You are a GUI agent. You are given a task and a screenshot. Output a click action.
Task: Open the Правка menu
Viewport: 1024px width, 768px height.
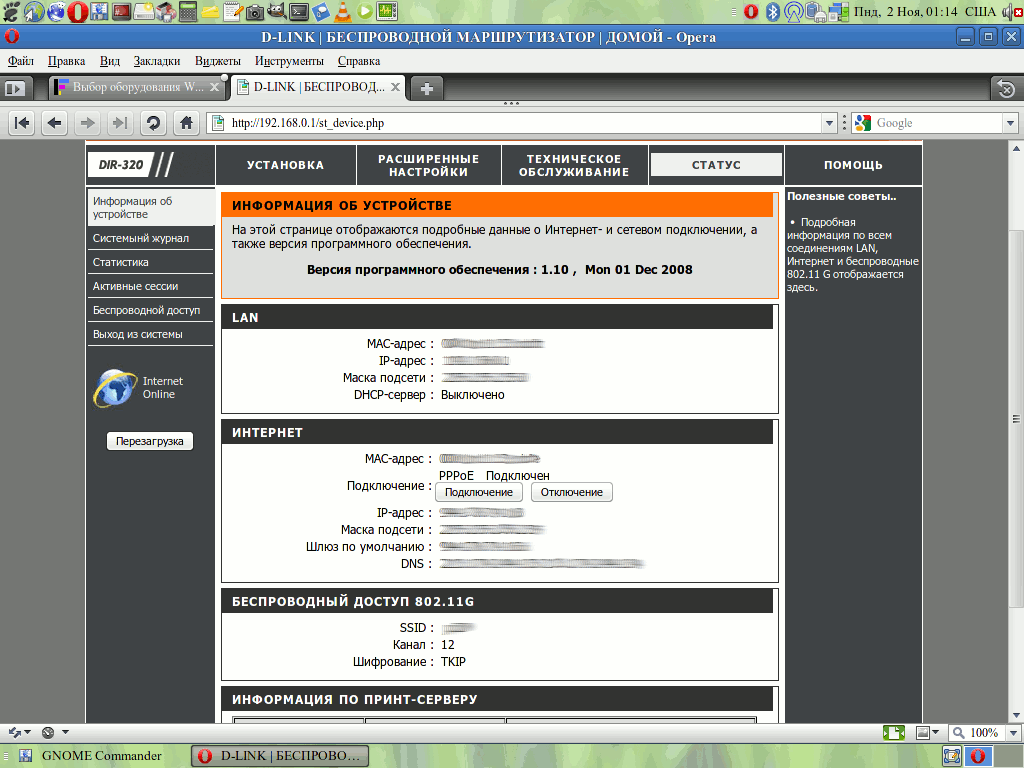click(x=66, y=61)
